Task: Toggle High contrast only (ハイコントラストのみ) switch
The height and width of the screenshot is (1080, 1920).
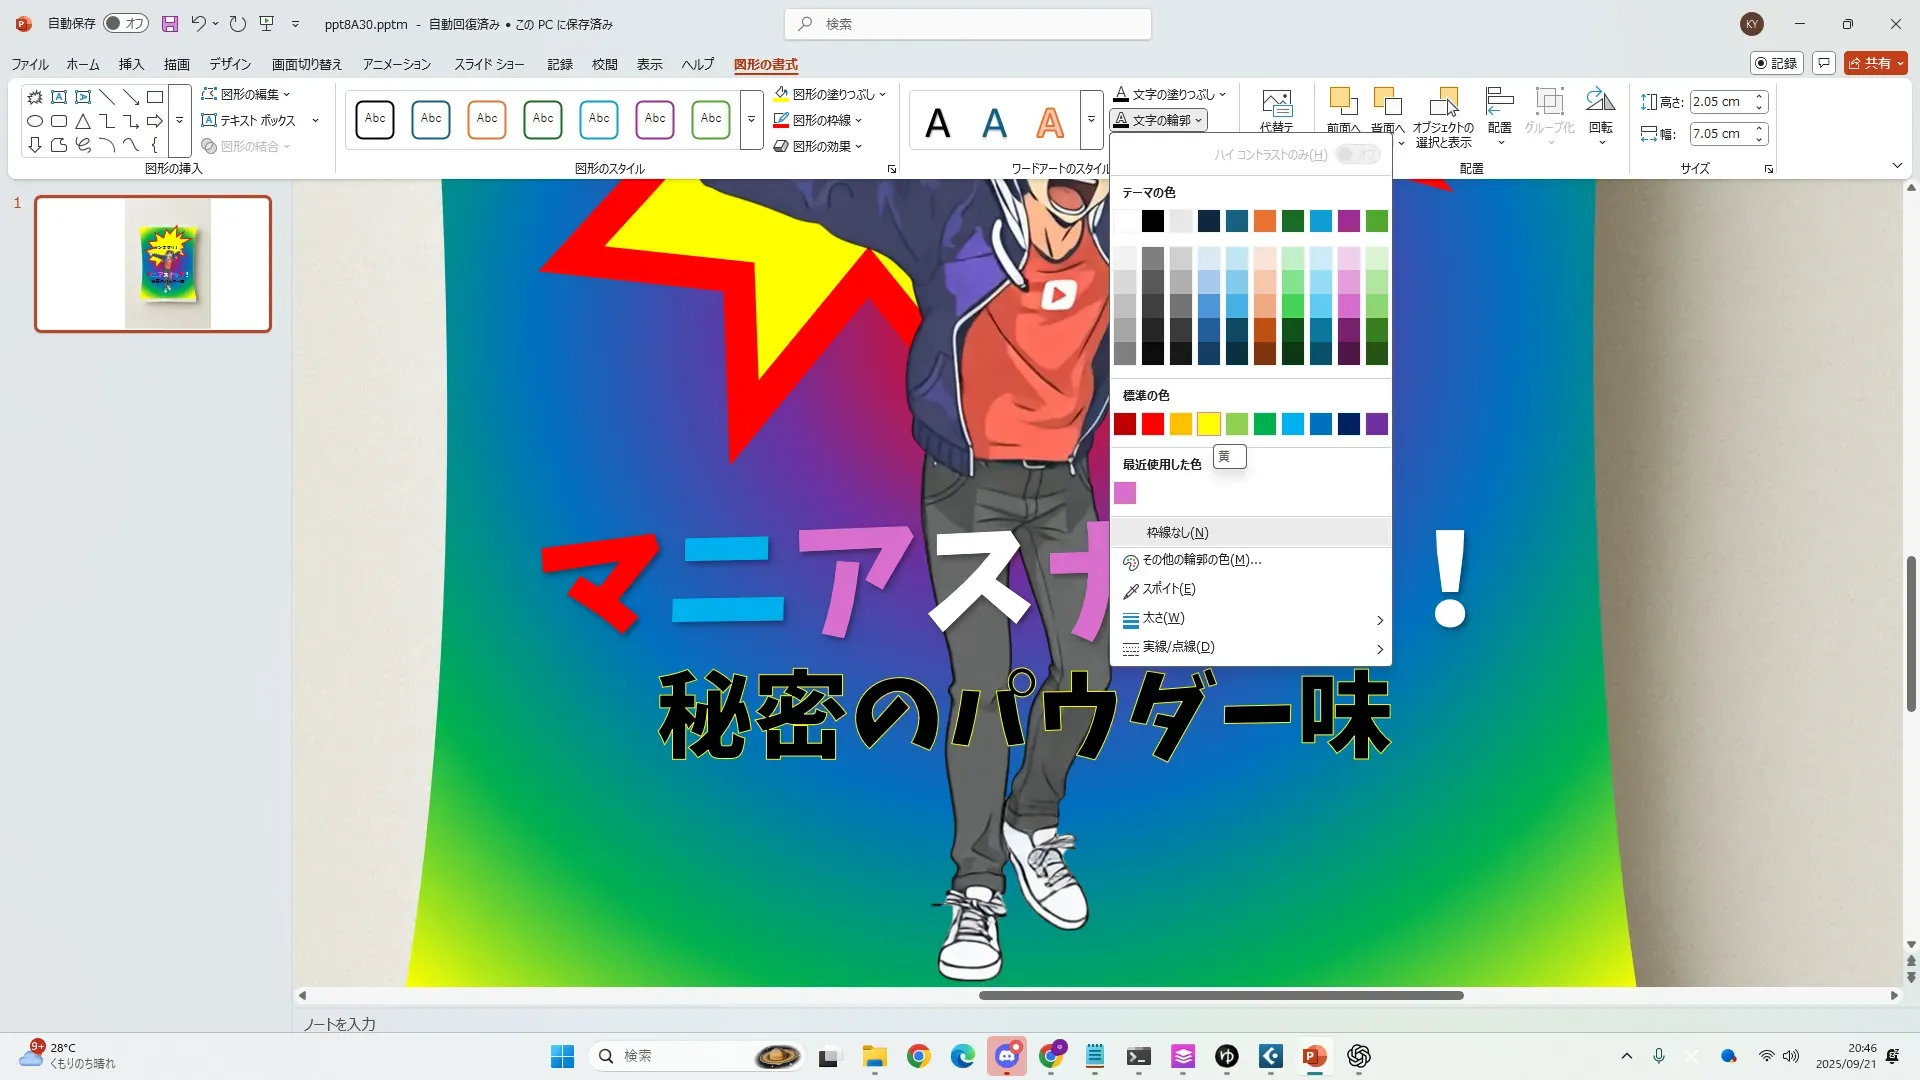Action: [1357, 155]
